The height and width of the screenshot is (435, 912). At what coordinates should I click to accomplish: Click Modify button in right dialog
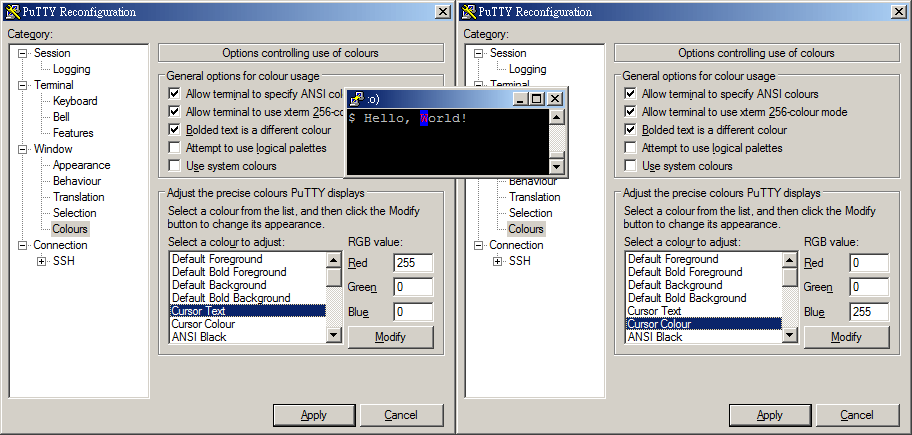point(846,337)
